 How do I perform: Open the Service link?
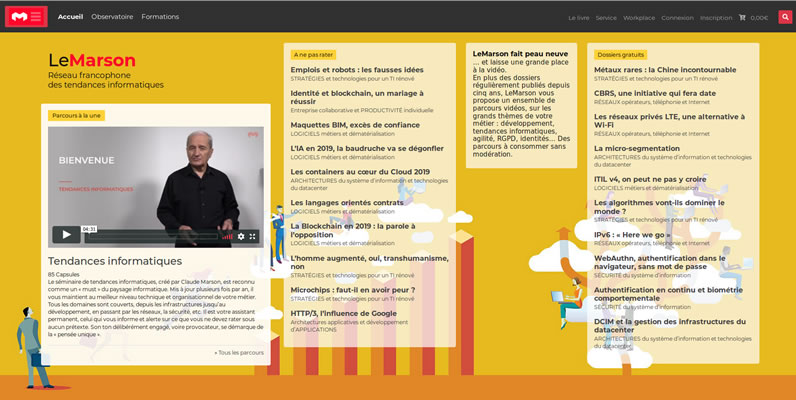(x=606, y=18)
